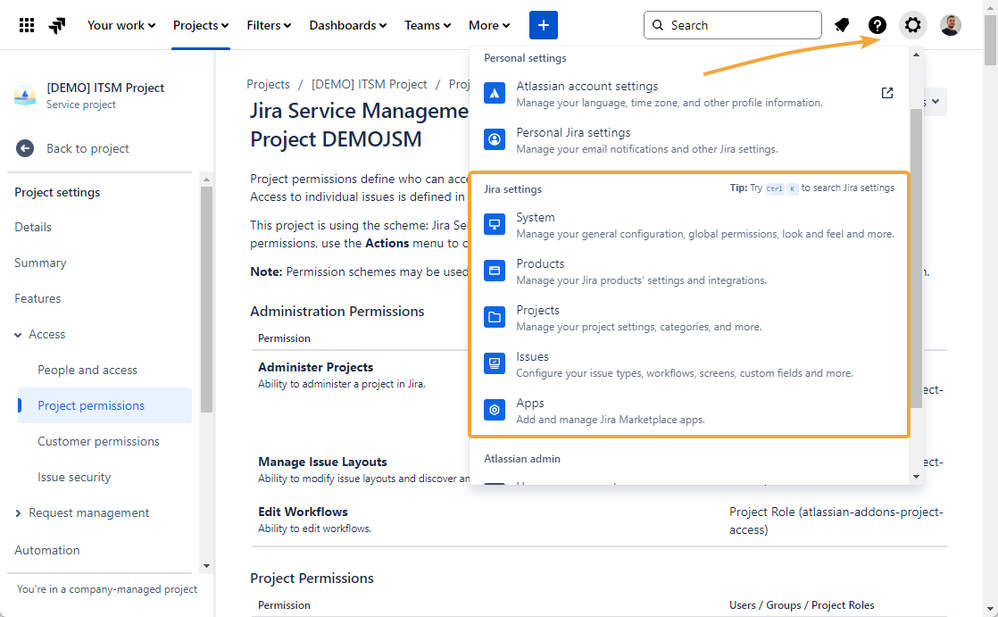Viewport: 998px width, 617px height.
Task: Open the Dashboards dropdown menu
Action: click(x=348, y=25)
